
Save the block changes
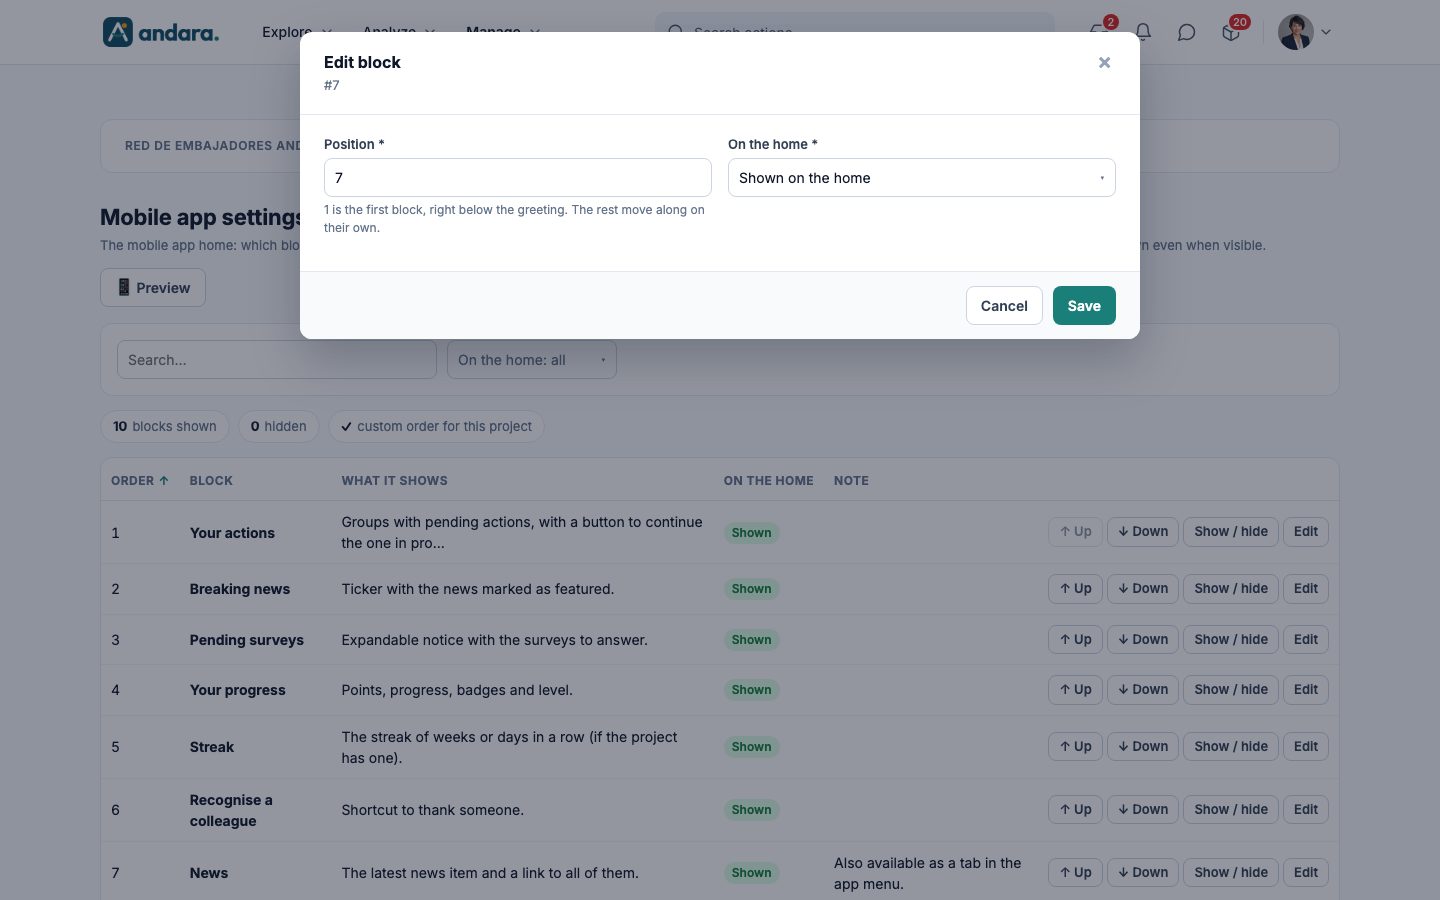[x=1084, y=306]
